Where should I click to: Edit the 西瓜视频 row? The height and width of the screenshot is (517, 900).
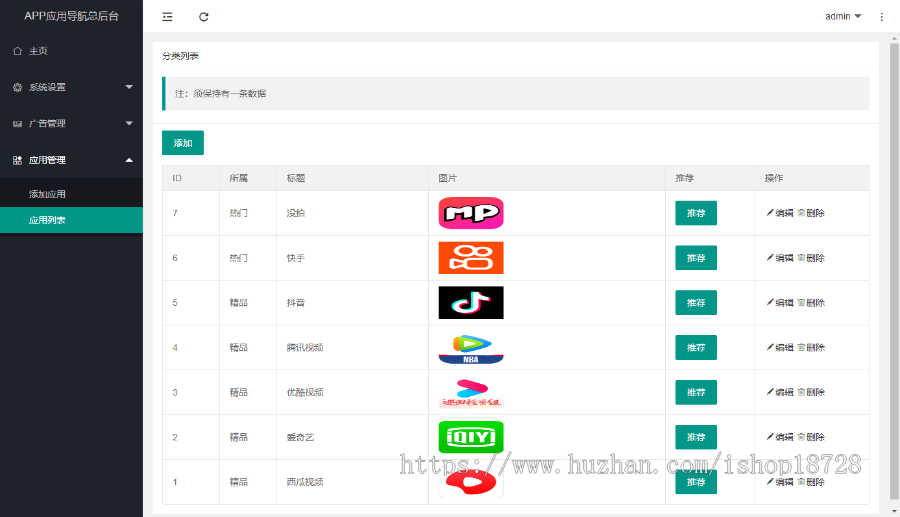779,482
